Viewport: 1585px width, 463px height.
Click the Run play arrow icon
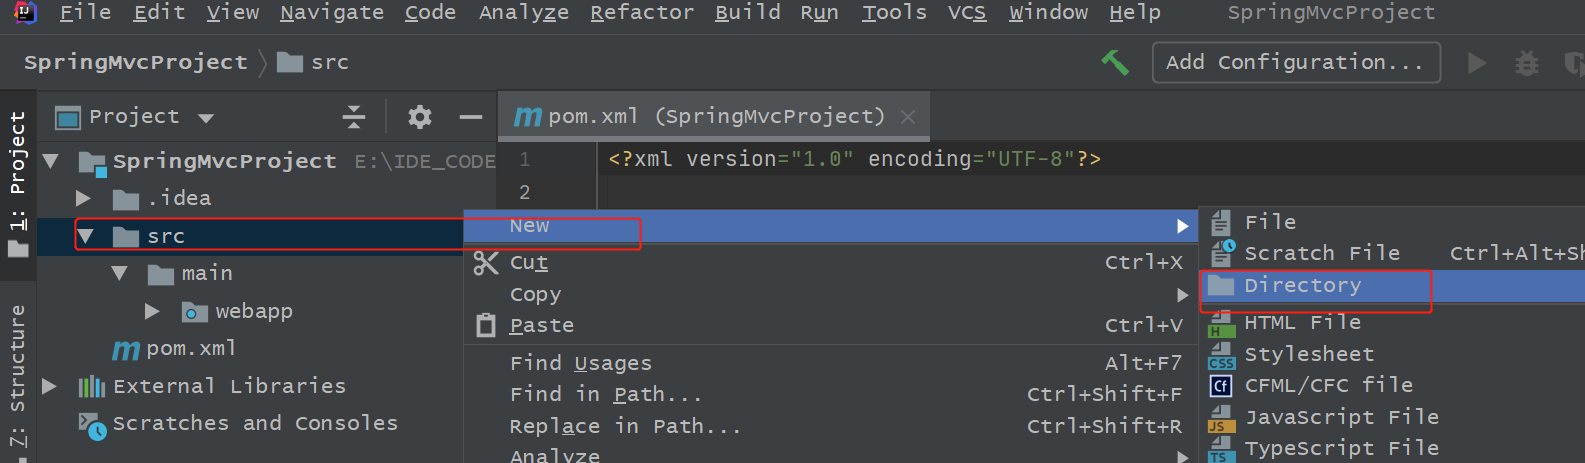1476,63
